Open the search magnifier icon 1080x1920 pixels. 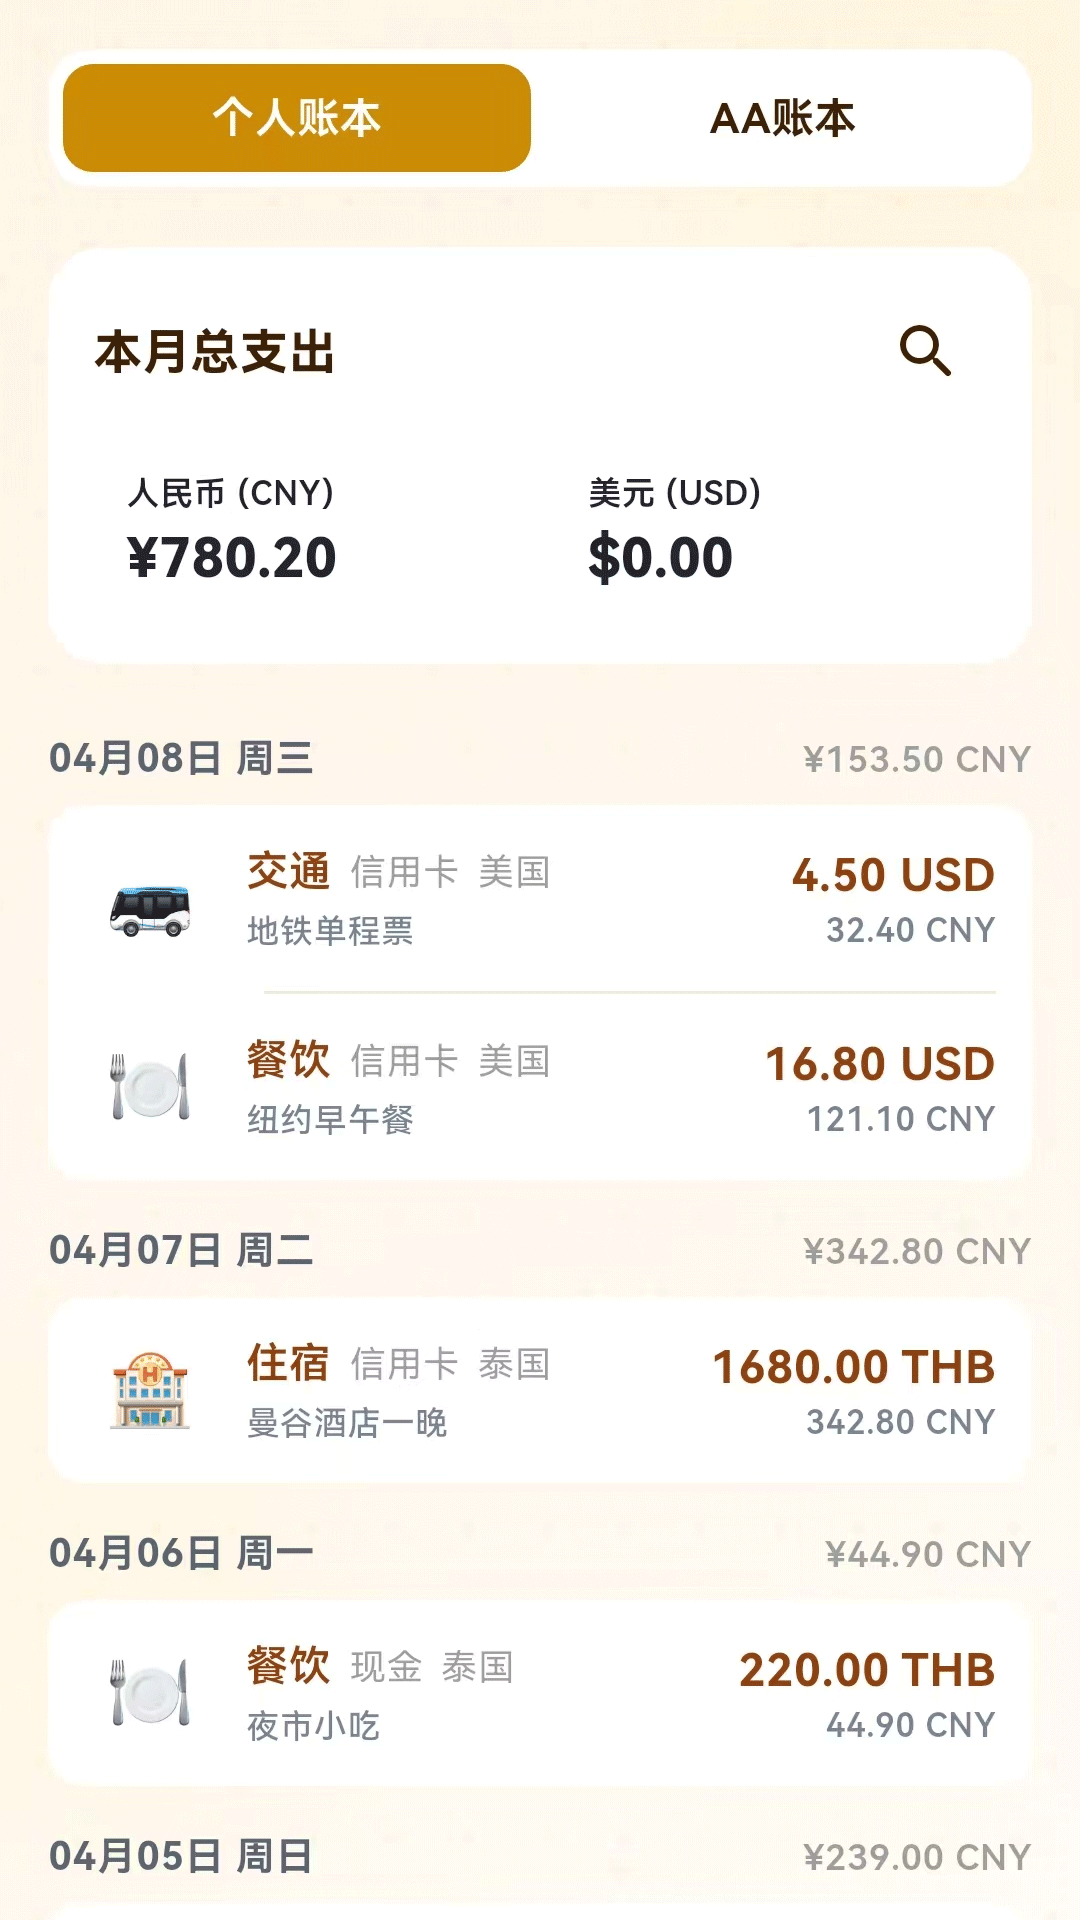925,351
